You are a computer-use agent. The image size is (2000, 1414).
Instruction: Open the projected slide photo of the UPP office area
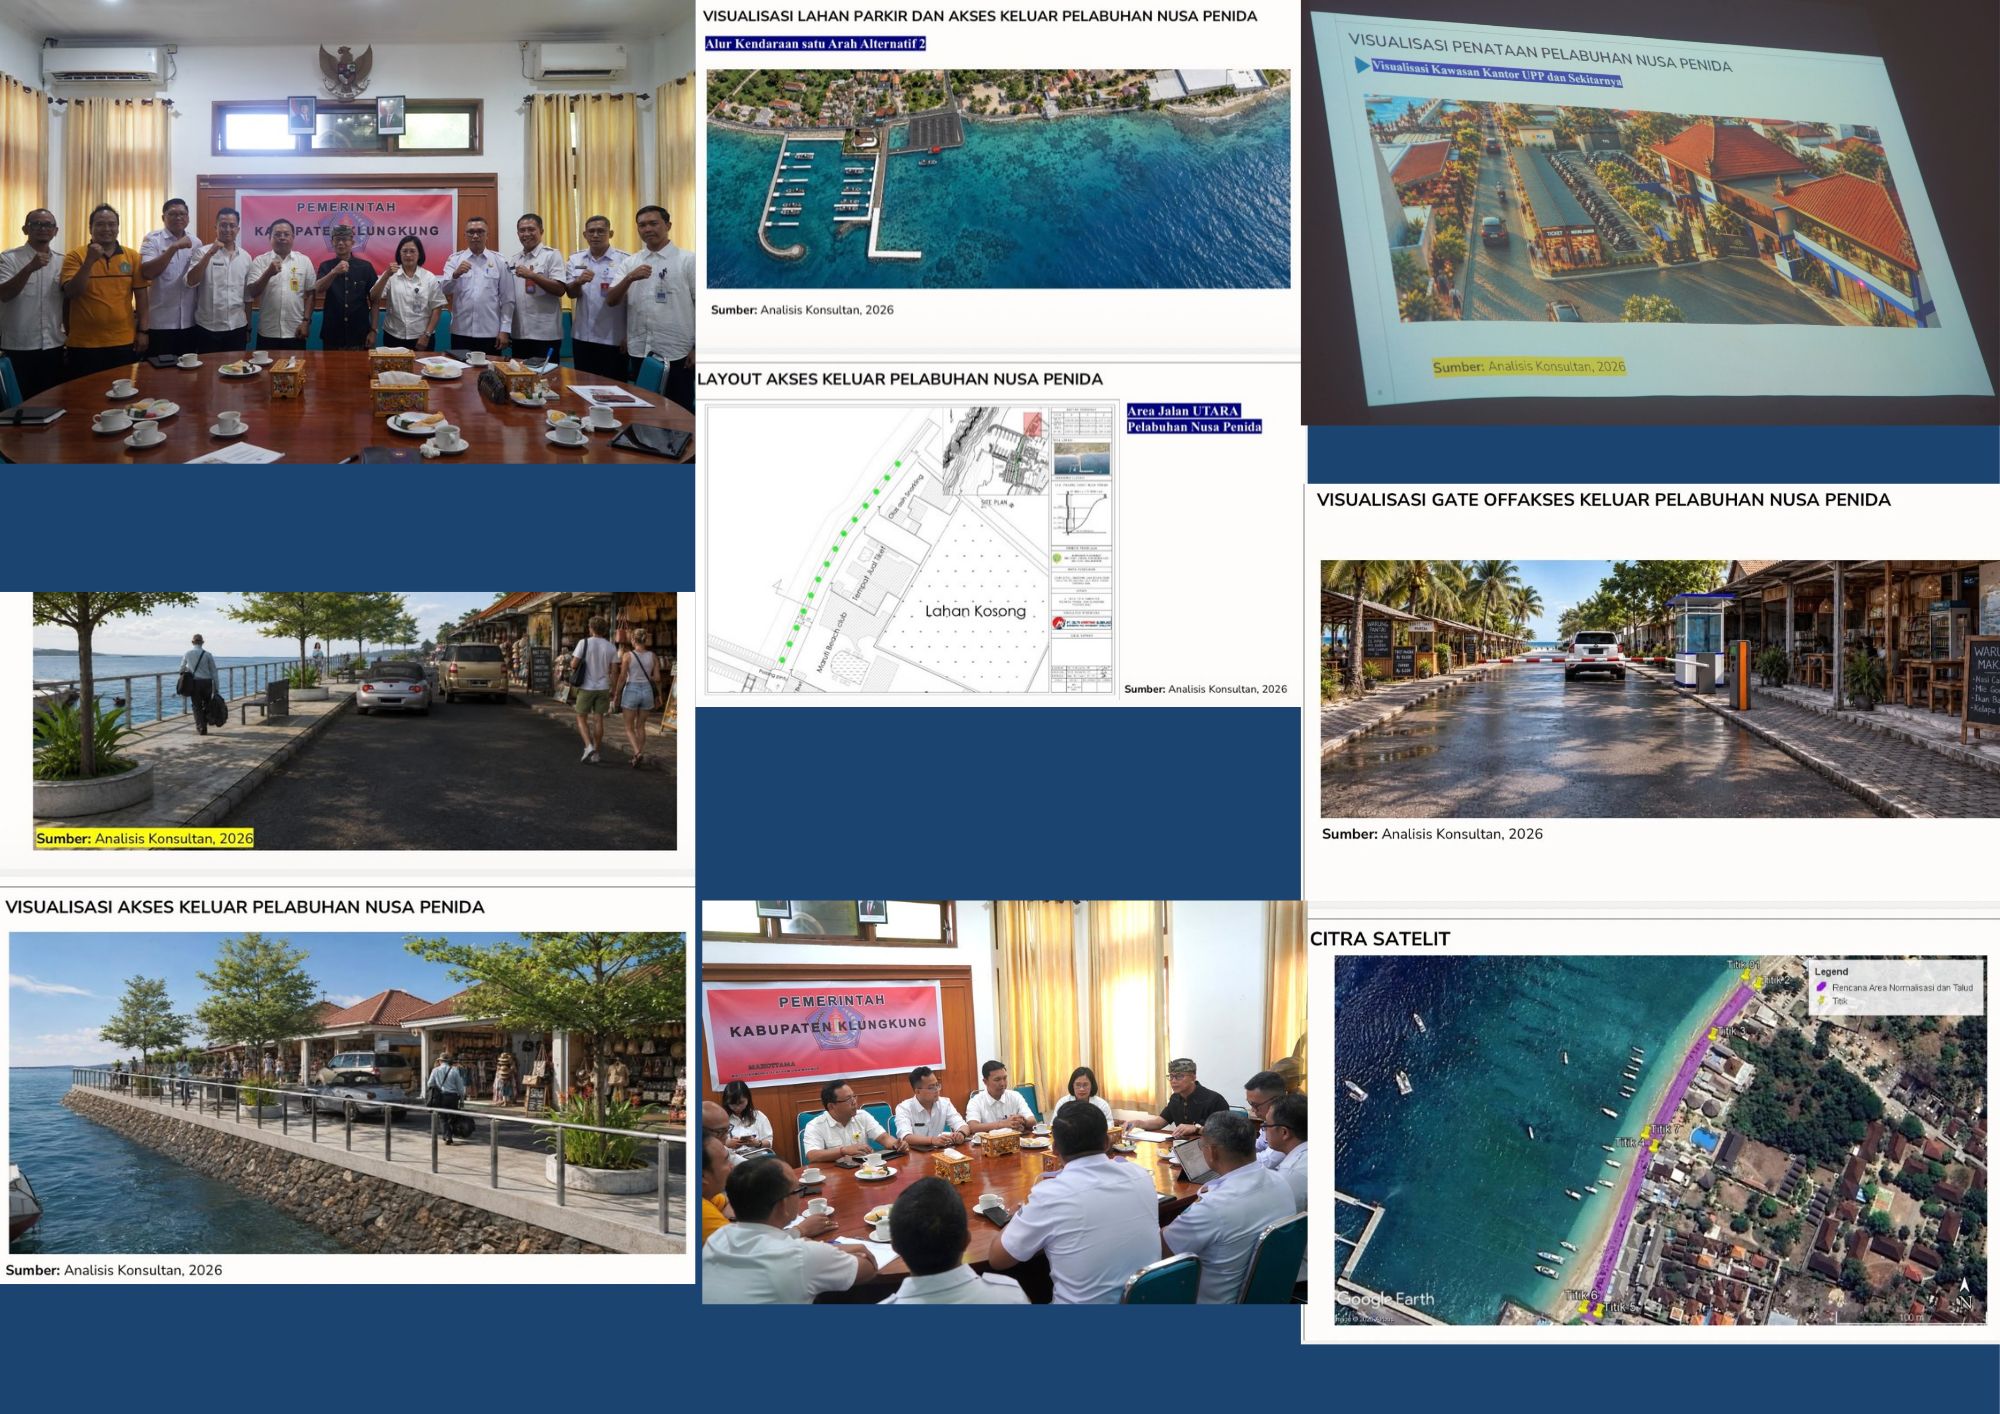click(x=1650, y=212)
